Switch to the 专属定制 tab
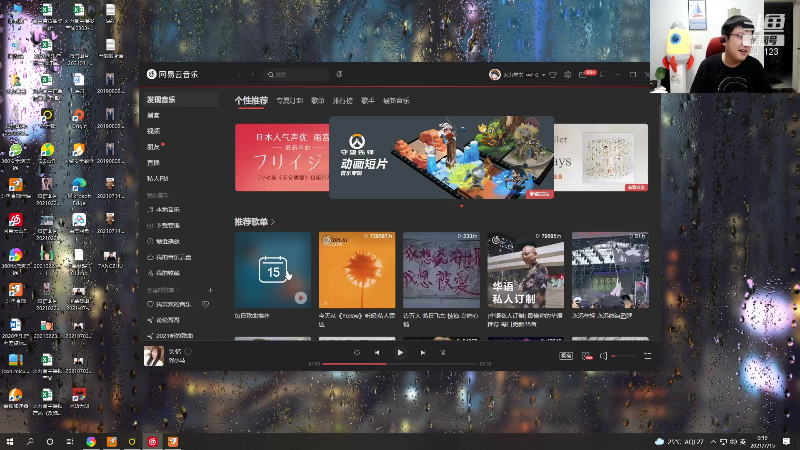The height and width of the screenshot is (450, 800). [289, 101]
